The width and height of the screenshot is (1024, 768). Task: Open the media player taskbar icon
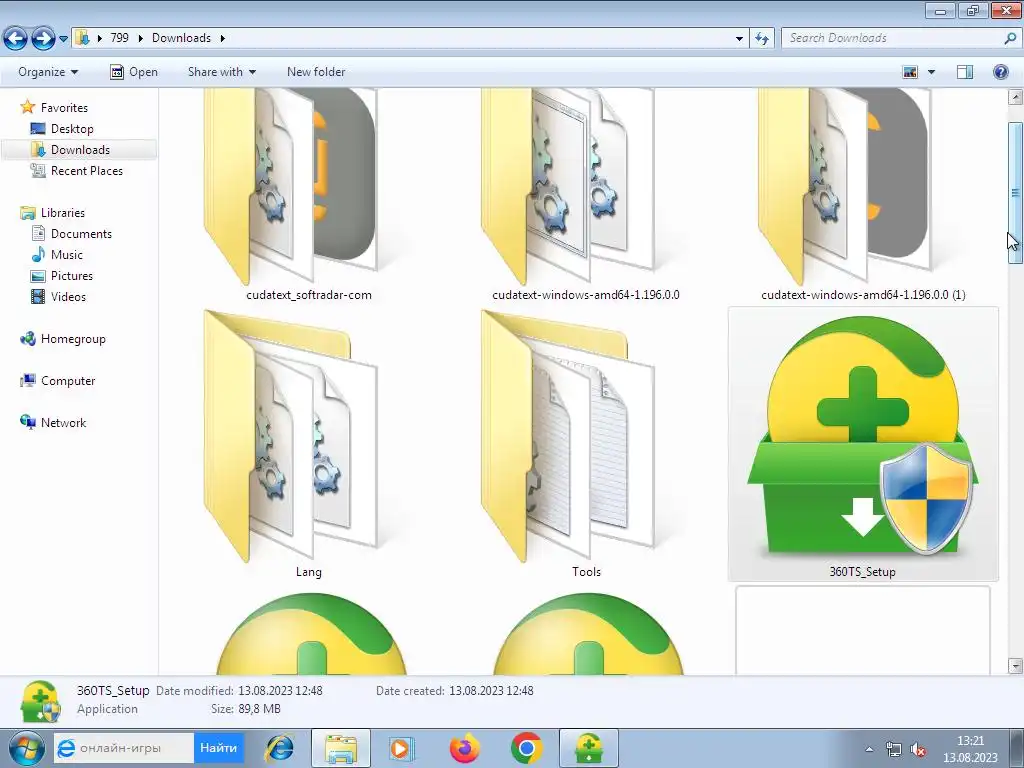tap(400, 748)
